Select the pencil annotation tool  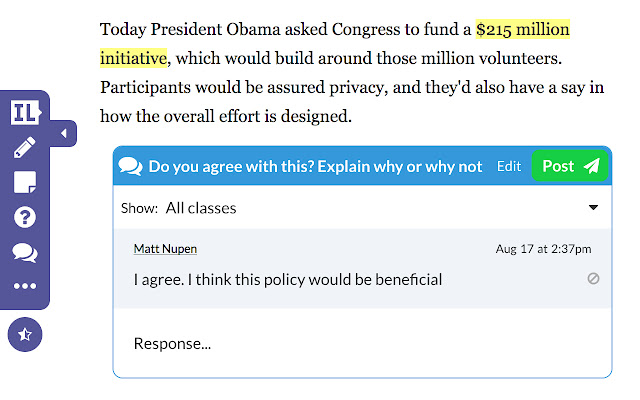click(x=24, y=149)
